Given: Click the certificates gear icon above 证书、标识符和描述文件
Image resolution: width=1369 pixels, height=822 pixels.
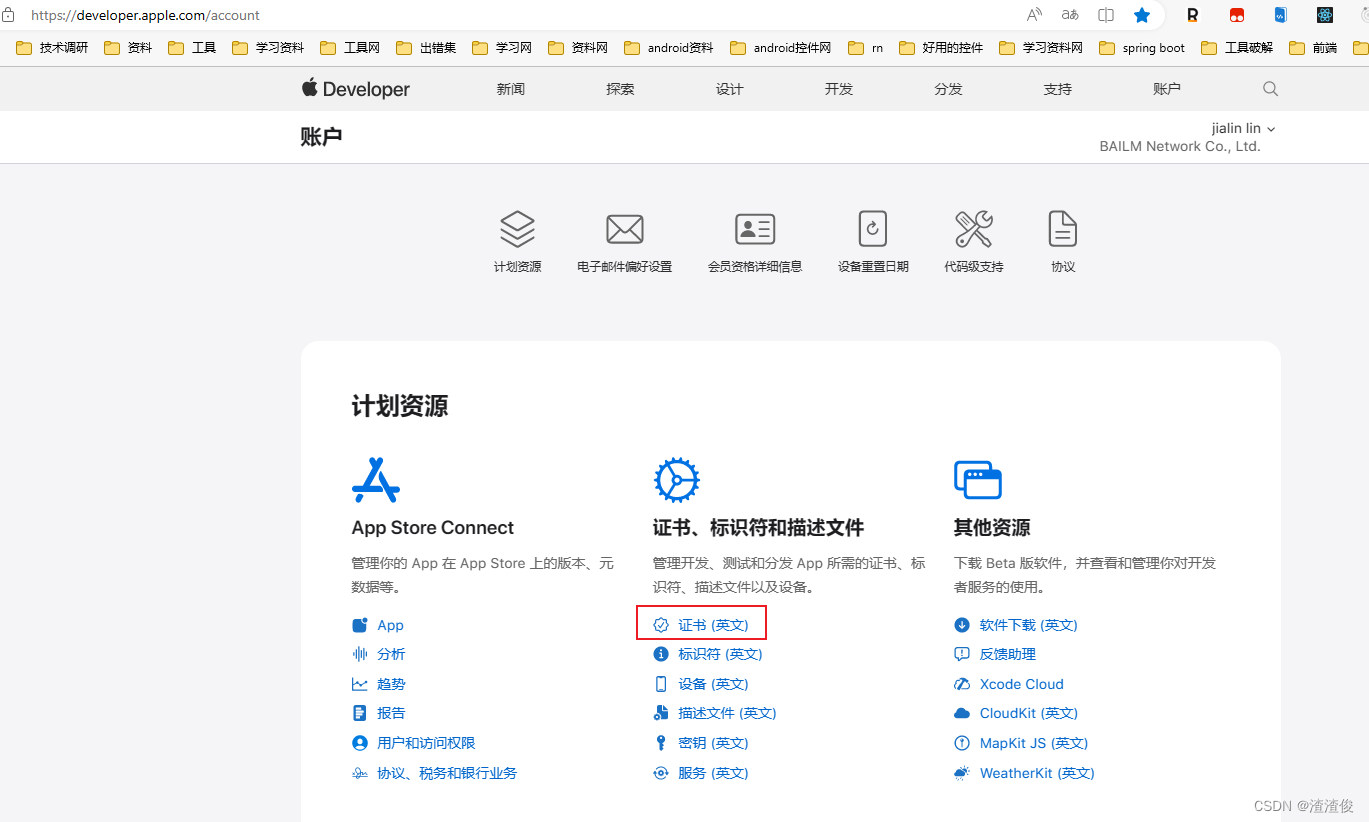Looking at the screenshot, I should [677, 480].
